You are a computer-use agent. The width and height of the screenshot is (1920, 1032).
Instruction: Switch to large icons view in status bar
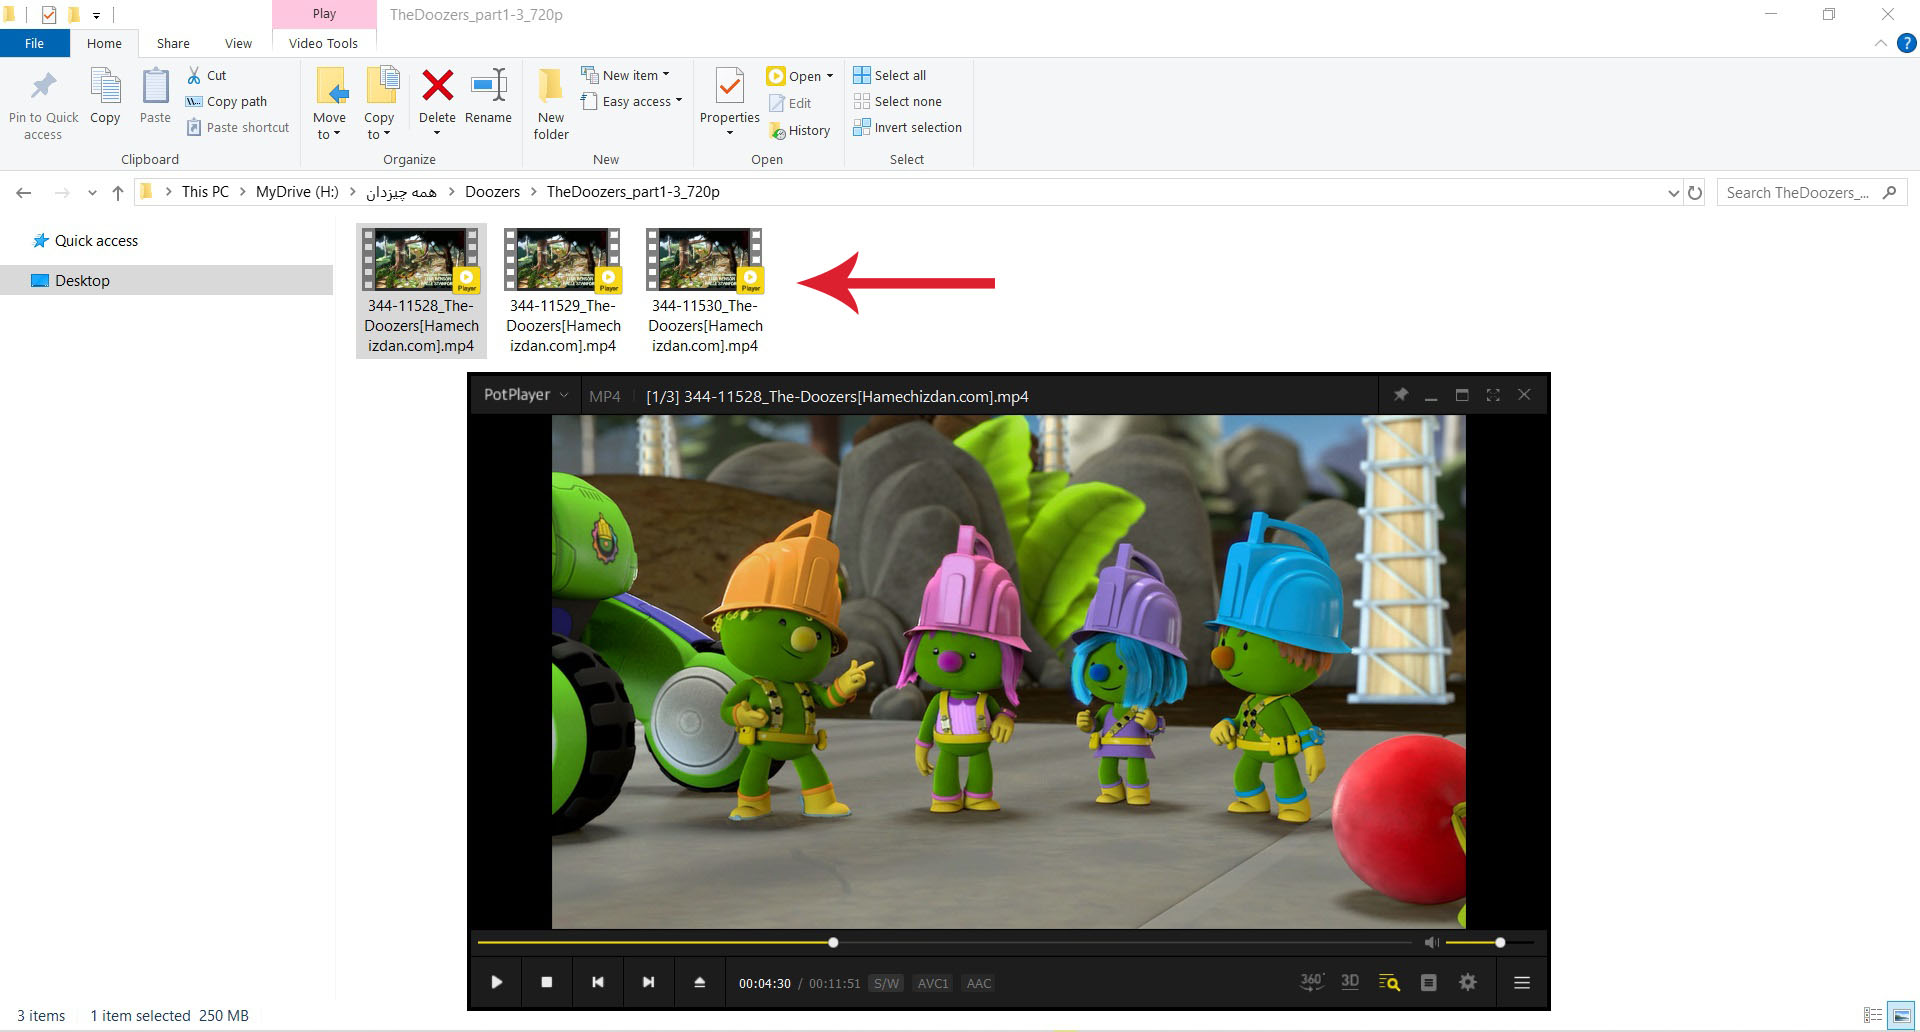click(1901, 1016)
